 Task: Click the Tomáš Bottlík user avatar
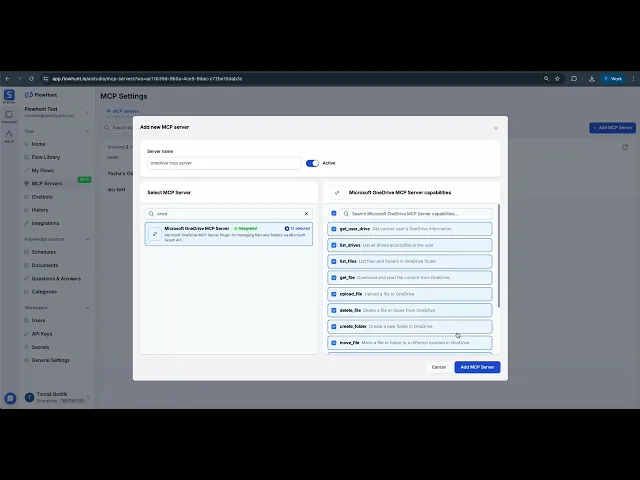click(x=29, y=397)
